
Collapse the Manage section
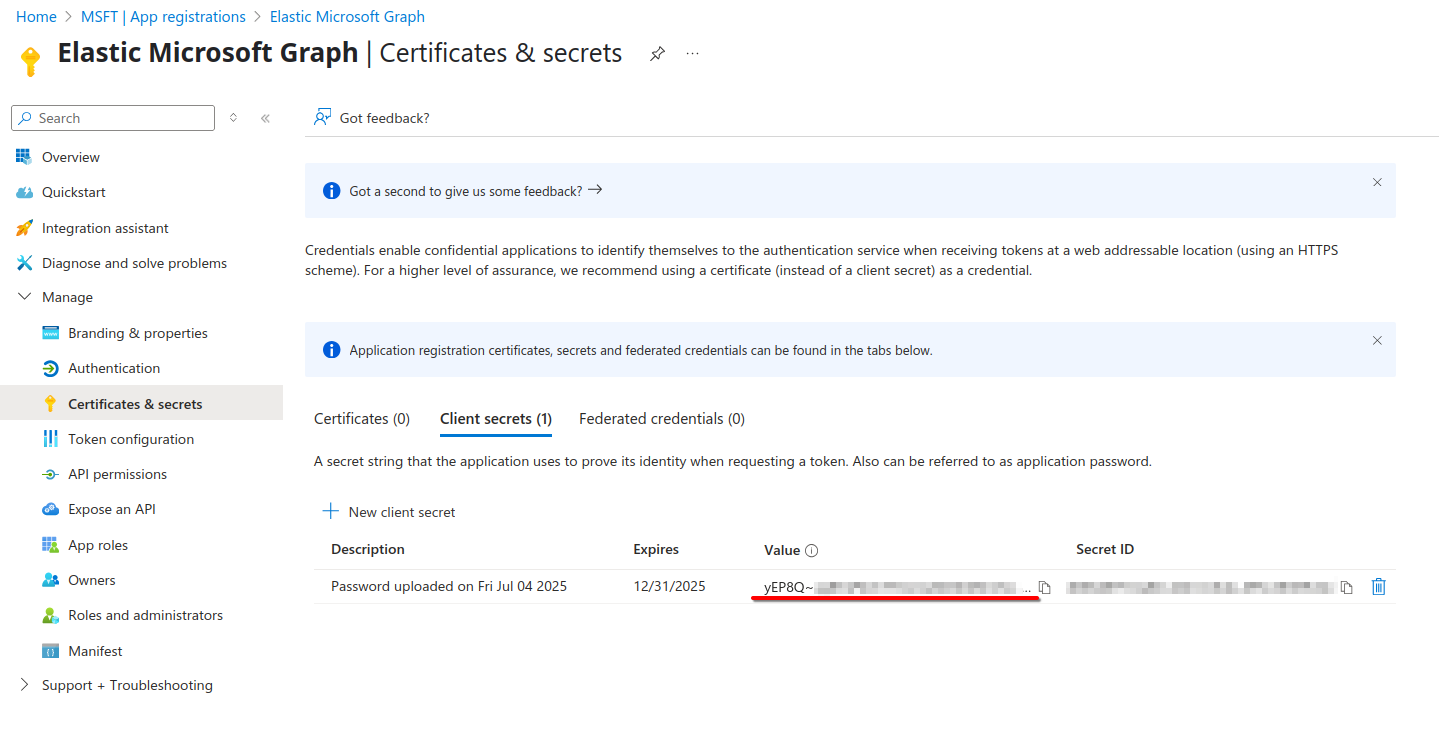click(25, 296)
